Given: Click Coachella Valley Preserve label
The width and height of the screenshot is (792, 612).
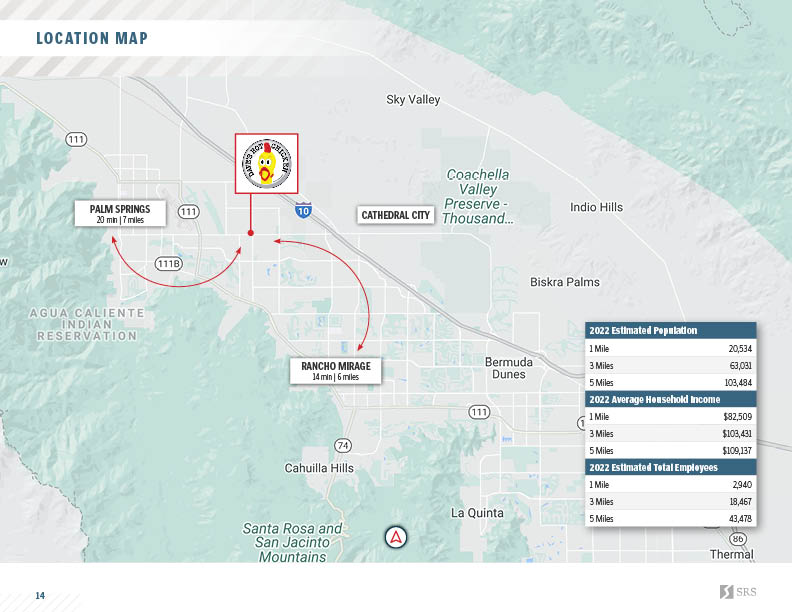Looking at the screenshot, I should (477, 196).
